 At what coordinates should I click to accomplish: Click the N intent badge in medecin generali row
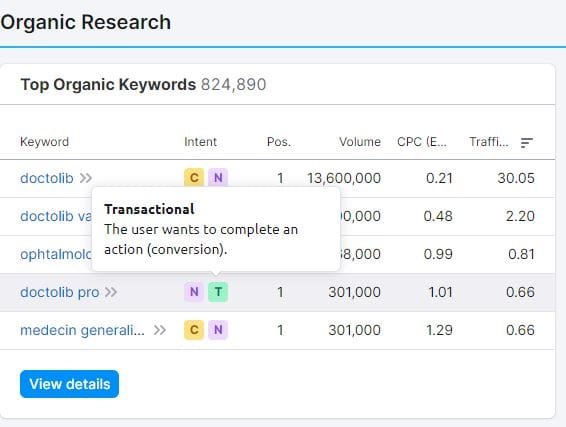[x=218, y=330]
